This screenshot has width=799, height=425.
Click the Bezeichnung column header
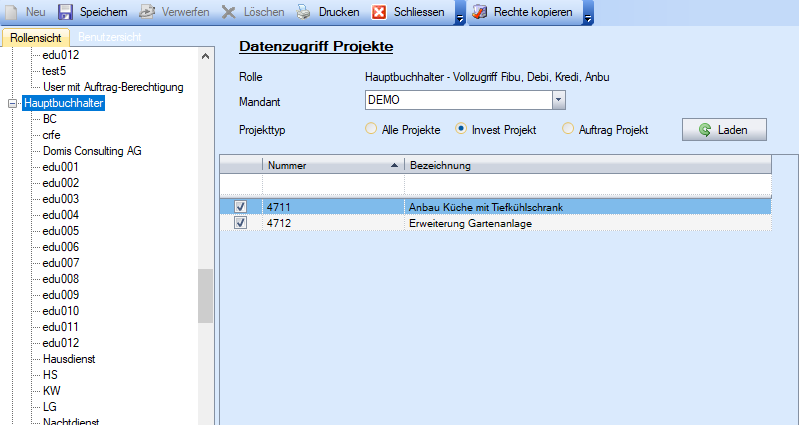coord(588,165)
